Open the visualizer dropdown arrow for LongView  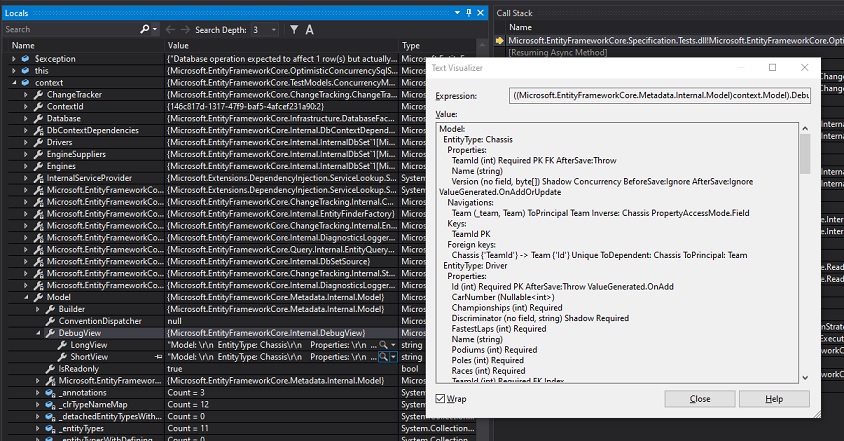393,345
